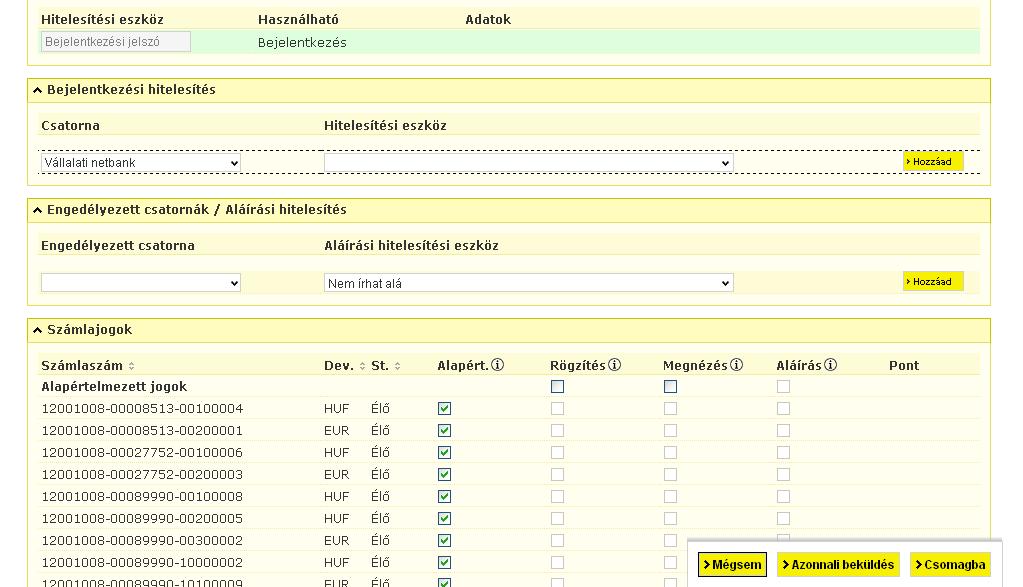Toggle Rögzítés for account 12001008-00027752-00200003
The height and width of the screenshot is (587, 1023).
click(557, 474)
